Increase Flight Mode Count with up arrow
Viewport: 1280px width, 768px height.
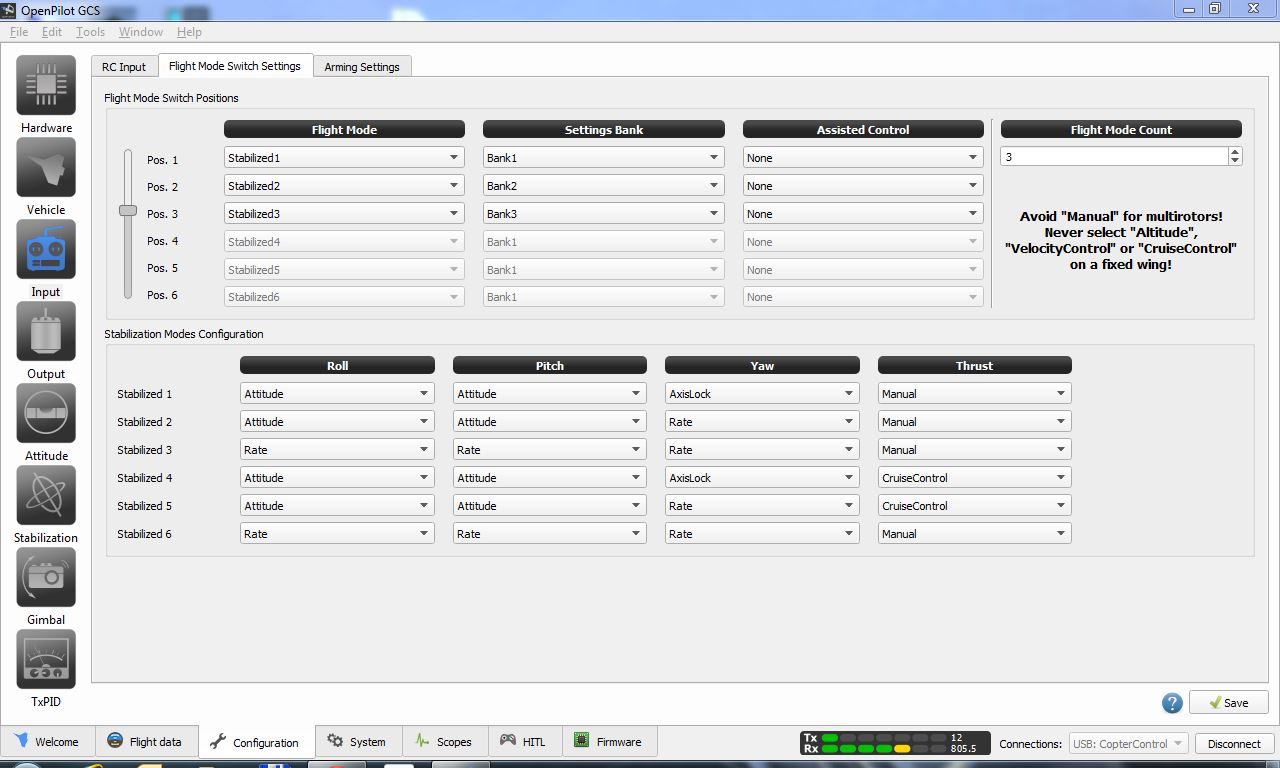coord(1235,152)
